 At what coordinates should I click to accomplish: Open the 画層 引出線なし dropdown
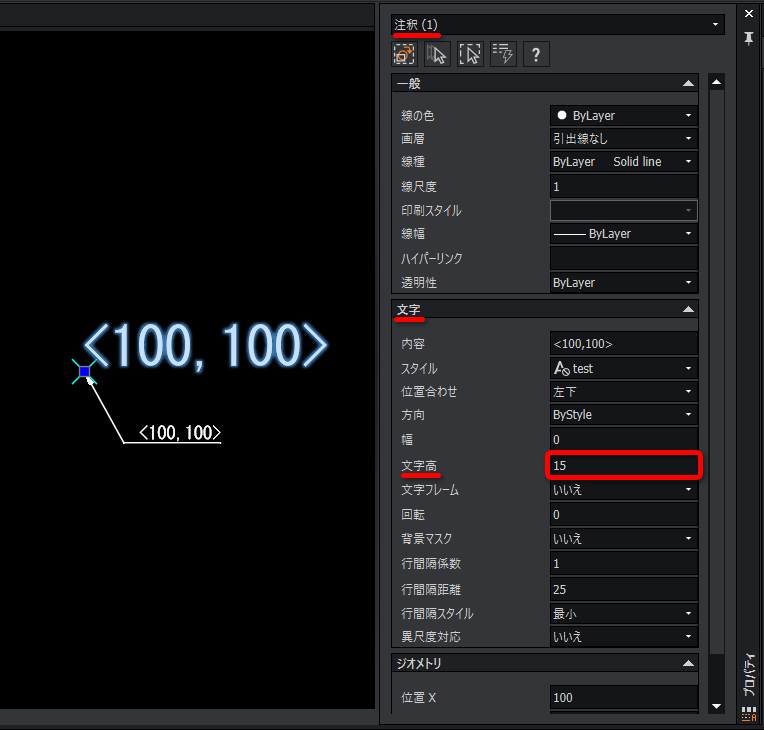pos(624,138)
